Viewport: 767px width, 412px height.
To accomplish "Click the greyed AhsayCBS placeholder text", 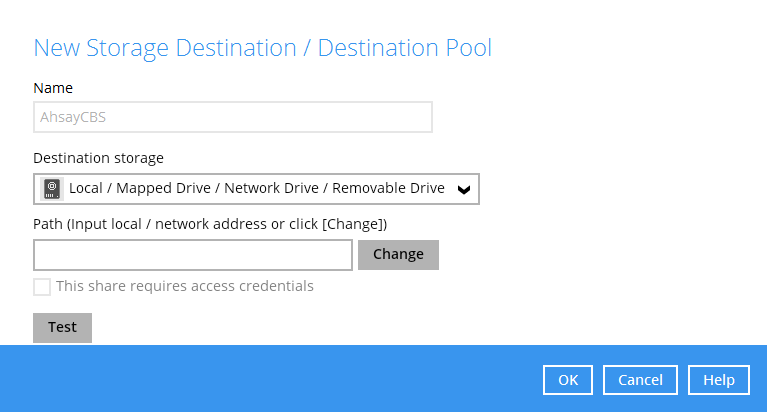I will click(73, 117).
